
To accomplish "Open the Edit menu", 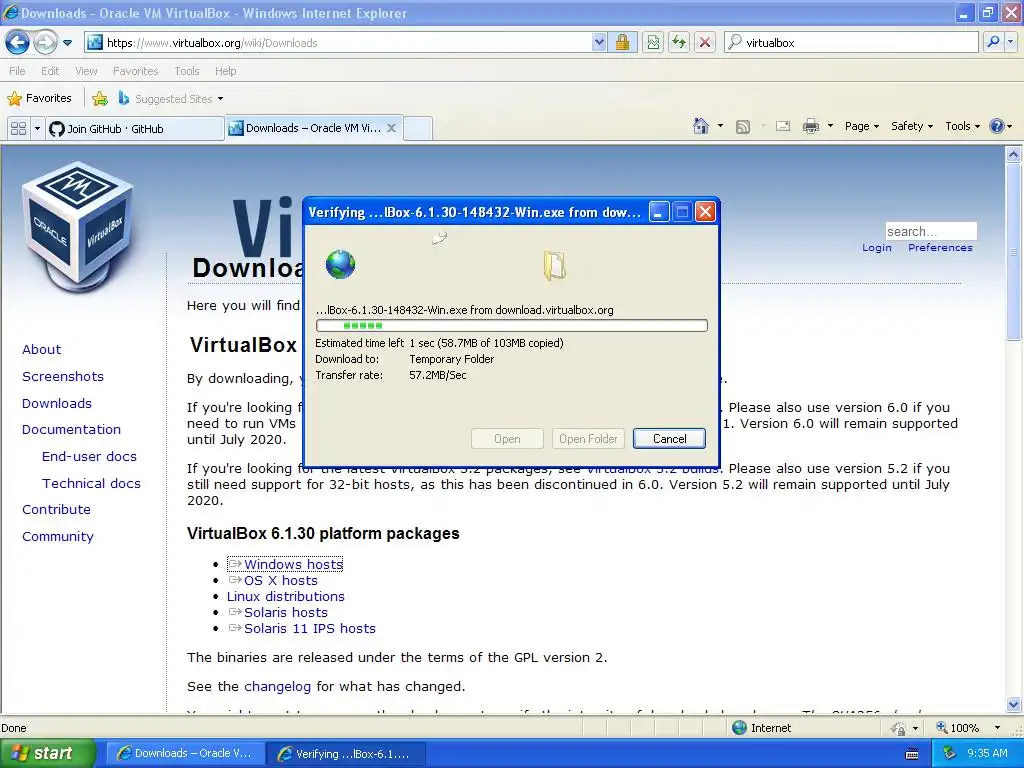I will point(50,71).
